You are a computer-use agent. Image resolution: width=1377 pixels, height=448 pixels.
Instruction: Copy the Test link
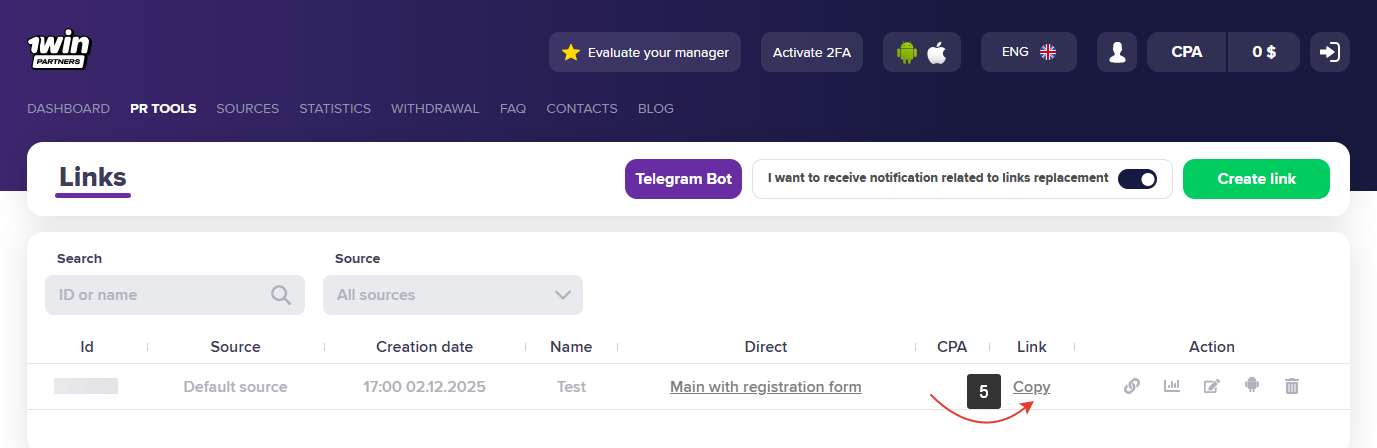[x=1032, y=387]
